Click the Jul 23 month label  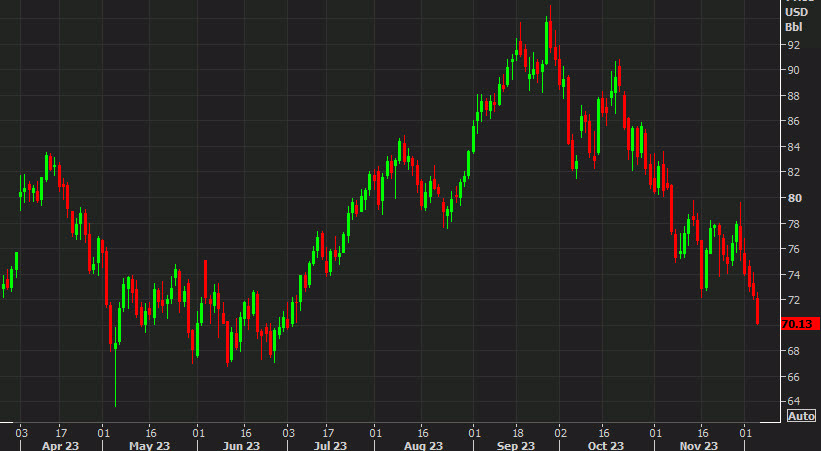point(330,446)
